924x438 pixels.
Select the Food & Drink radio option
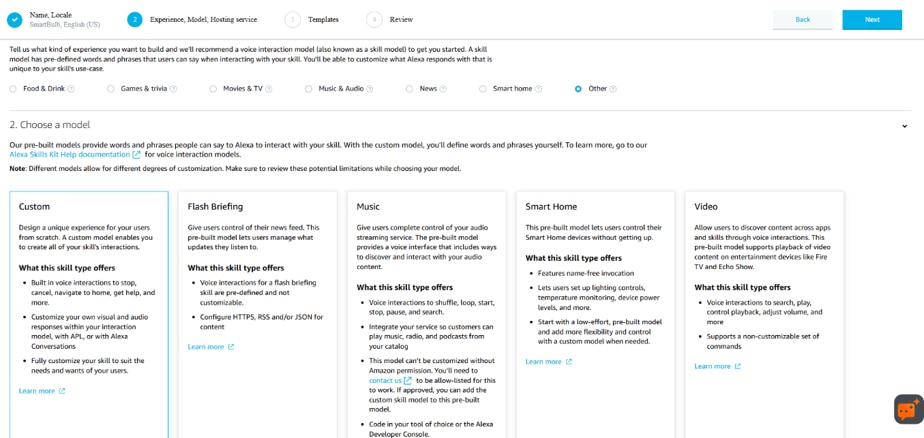coord(13,89)
